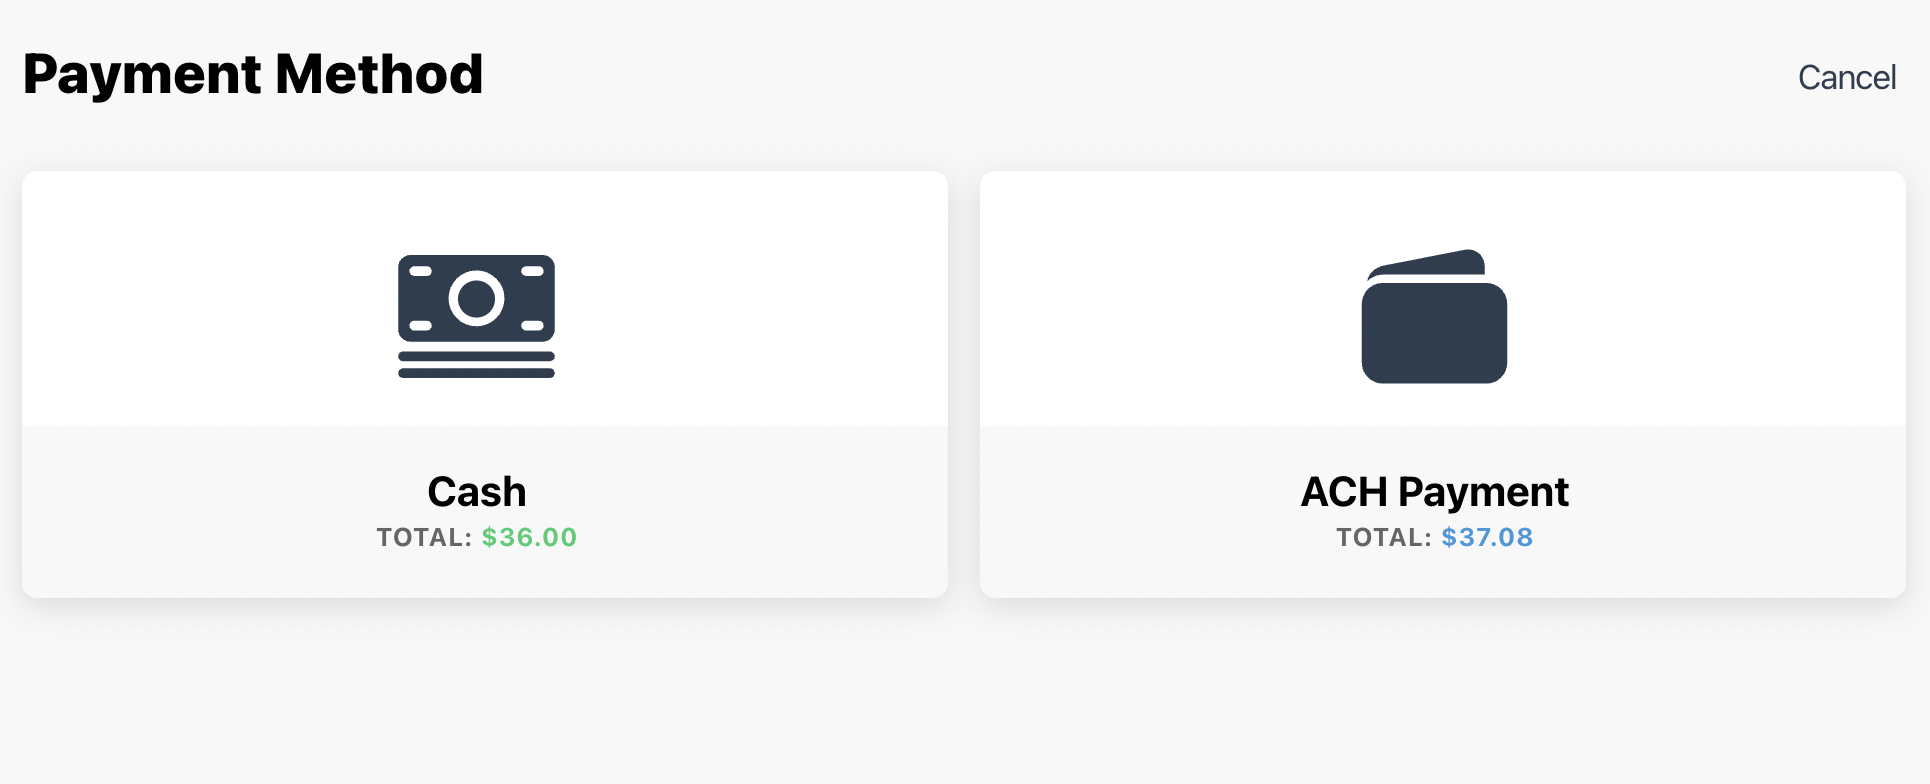Click the dark wallet flap graphic
Viewport: 1930px width, 784px height.
click(1425, 265)
